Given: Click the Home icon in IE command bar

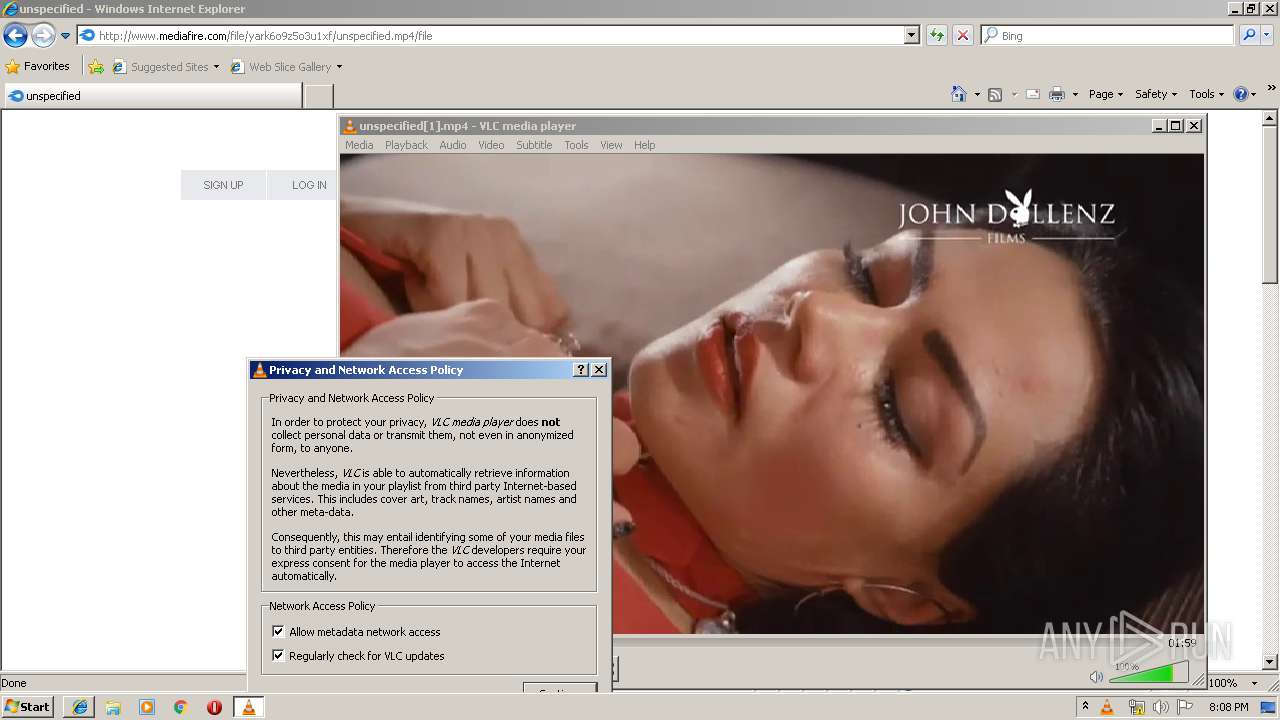Looking at the screenshot, I should (x=959, y=94).
